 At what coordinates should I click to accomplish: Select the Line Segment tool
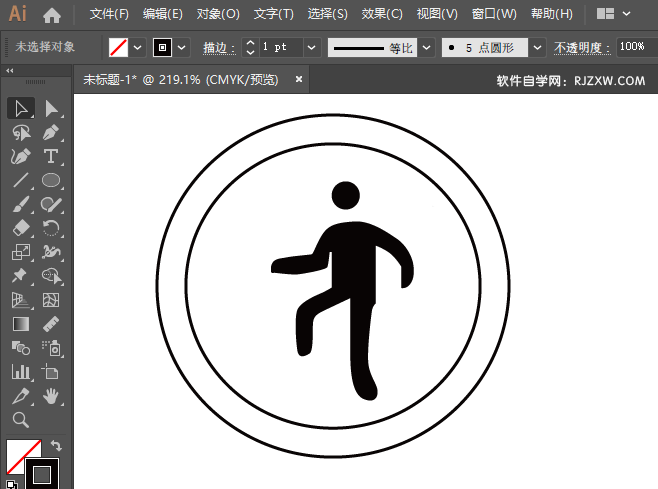(x=21, y=180)
